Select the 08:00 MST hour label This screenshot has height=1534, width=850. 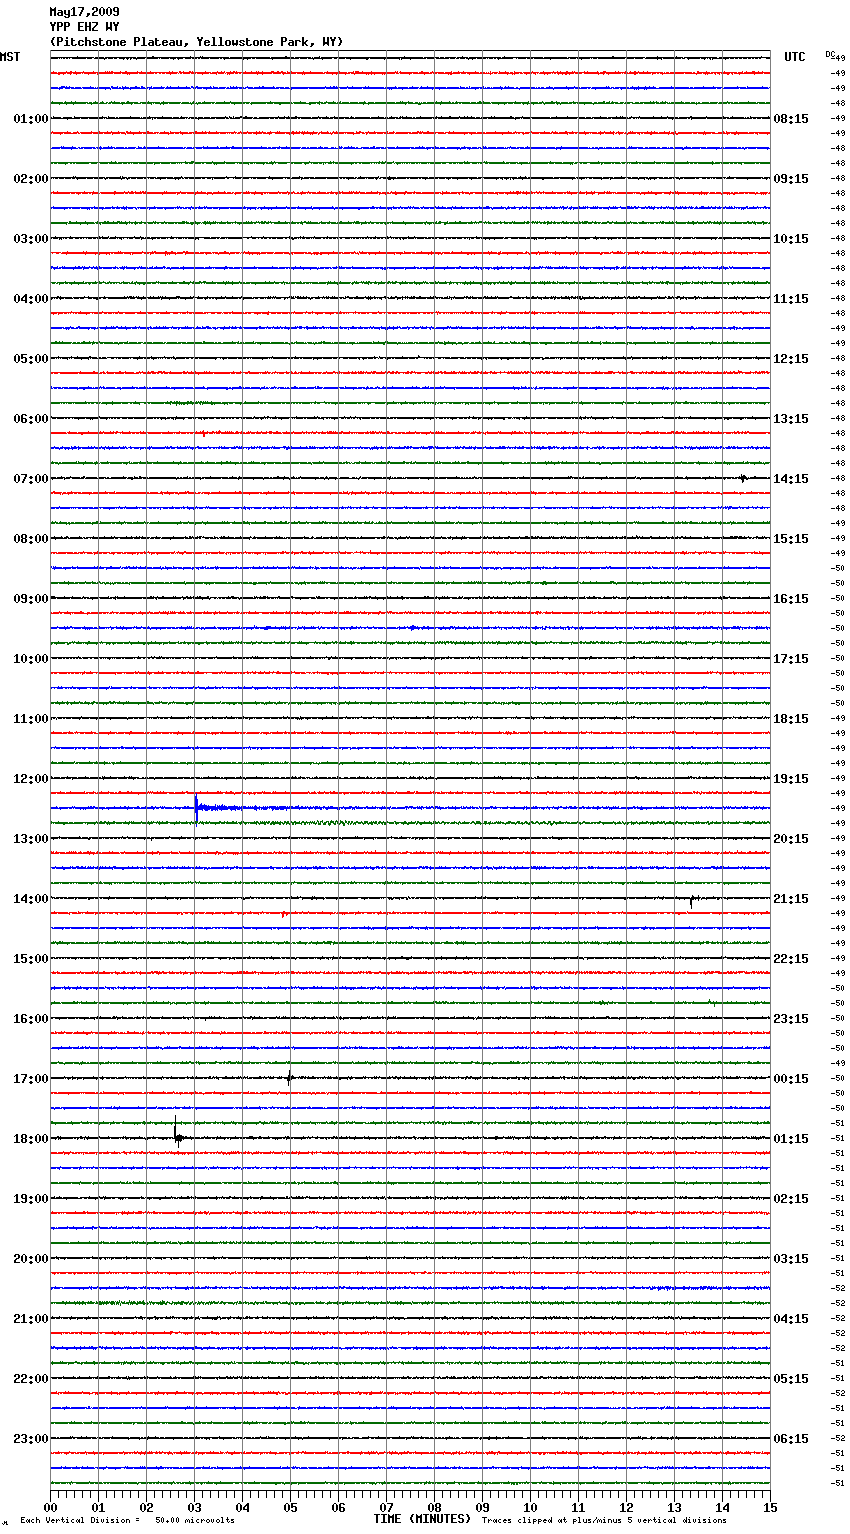(x=31, y=539)
